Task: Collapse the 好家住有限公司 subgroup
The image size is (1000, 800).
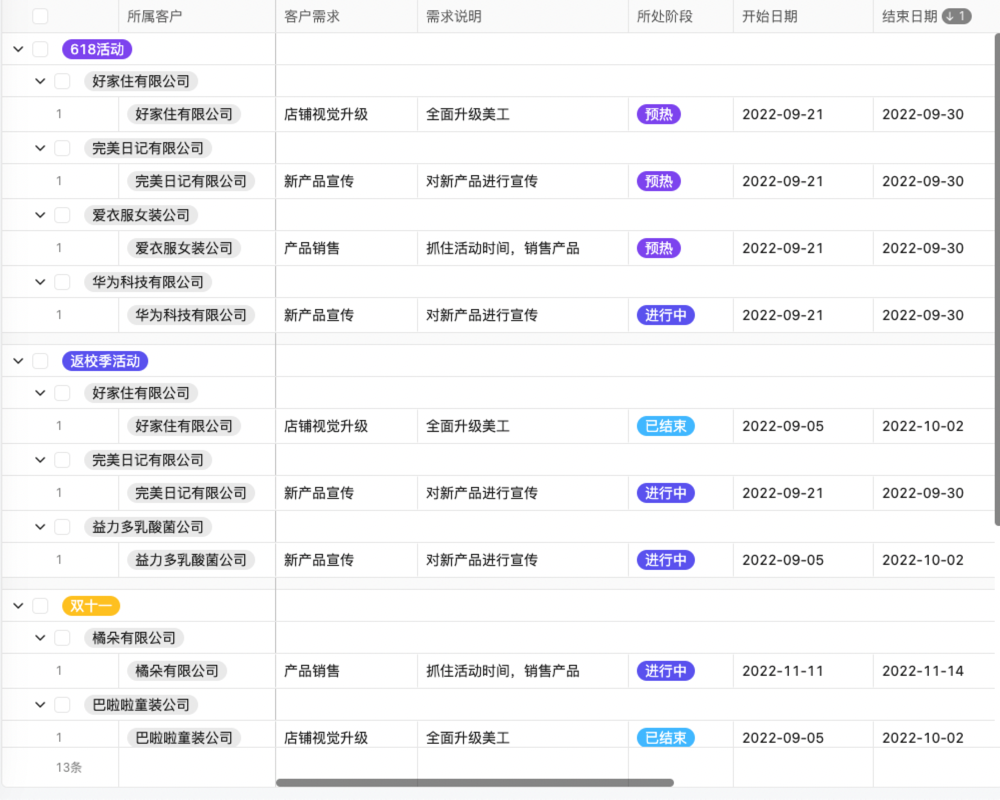Action: [x=39, y=81]
